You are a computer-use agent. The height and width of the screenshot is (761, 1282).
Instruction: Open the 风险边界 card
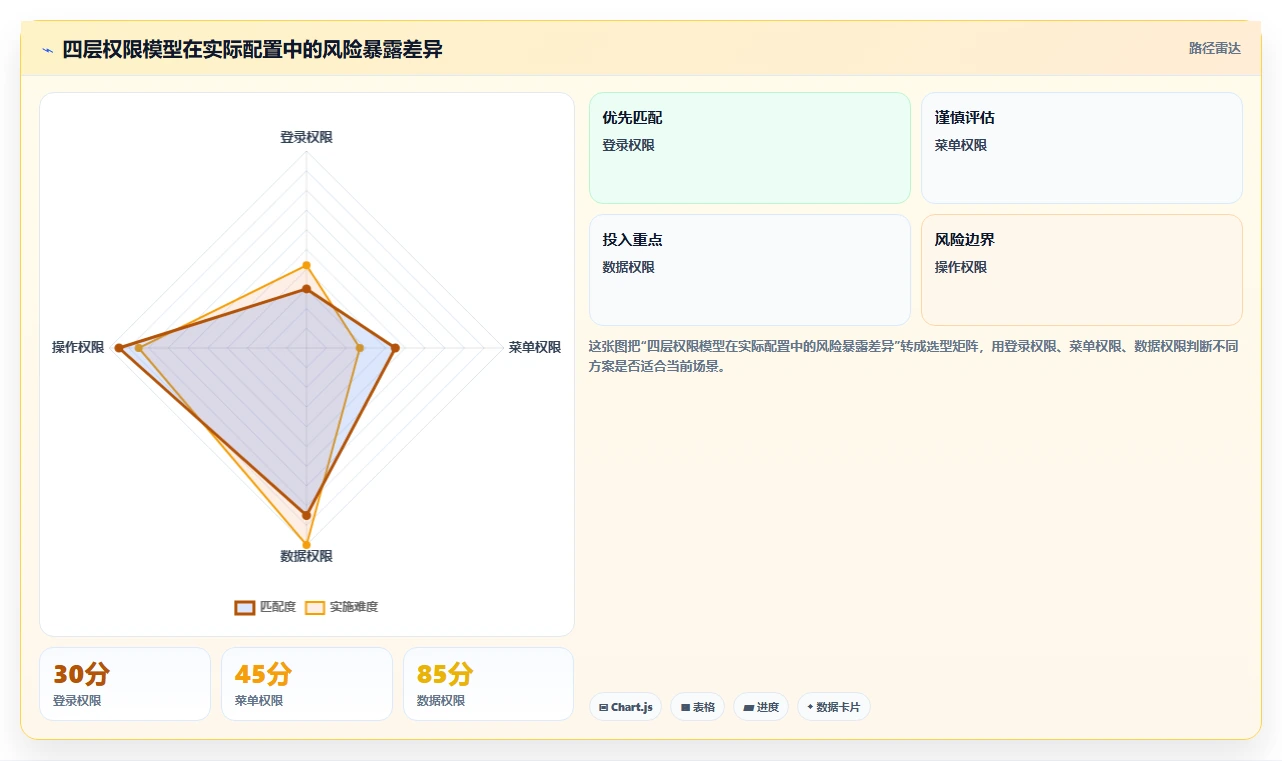(1082, 270)
